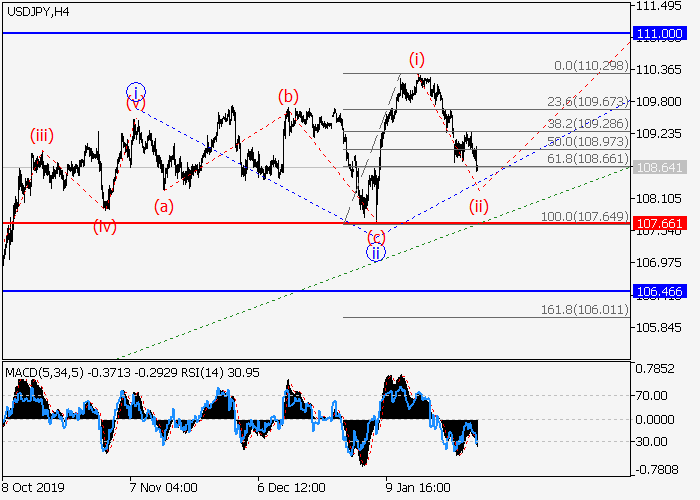Click the red (iv) wave label
The width and height of the screenshot is (700, 500).
[x=105, y=226]
